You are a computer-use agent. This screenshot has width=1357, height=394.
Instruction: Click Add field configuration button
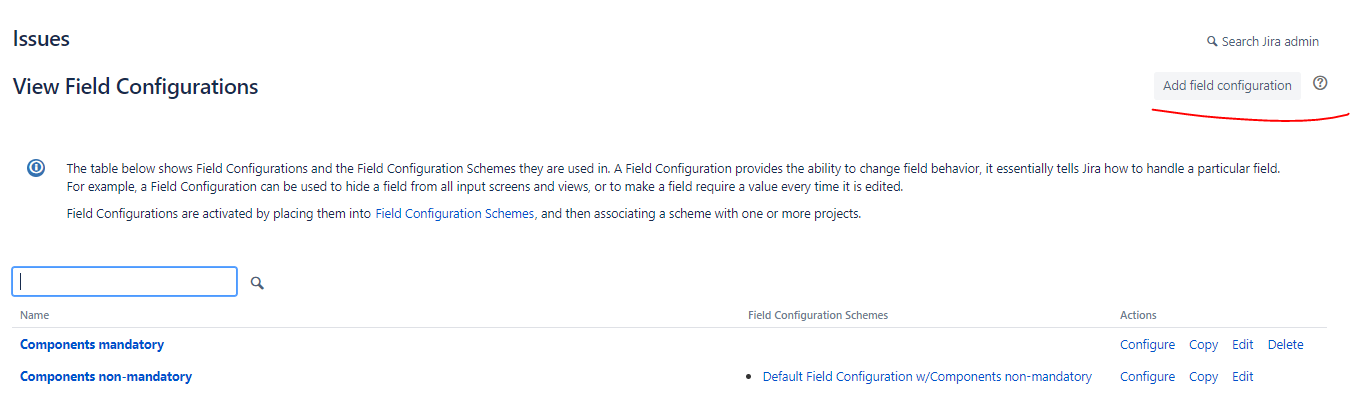pyautogui.click(x=1227, y=86)
